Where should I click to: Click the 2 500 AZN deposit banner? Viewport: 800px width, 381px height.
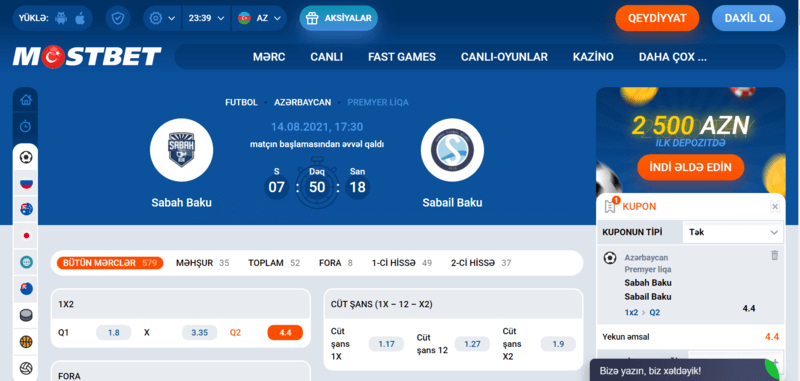coord(691,140)
